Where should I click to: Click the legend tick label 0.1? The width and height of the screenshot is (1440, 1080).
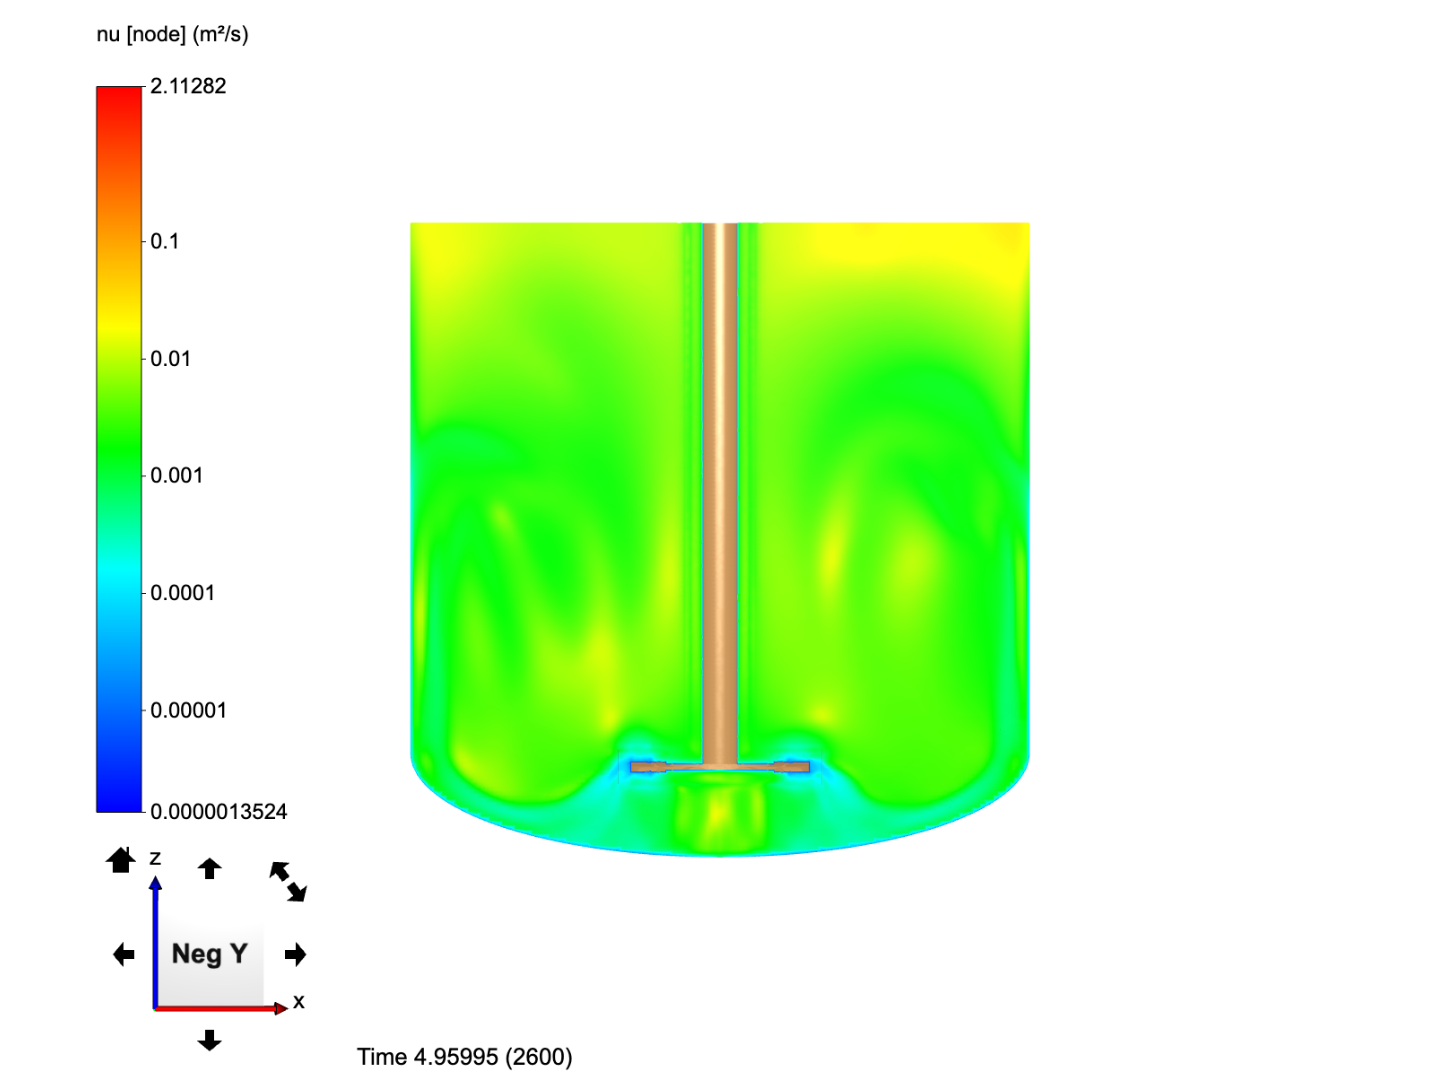(165, 241)
